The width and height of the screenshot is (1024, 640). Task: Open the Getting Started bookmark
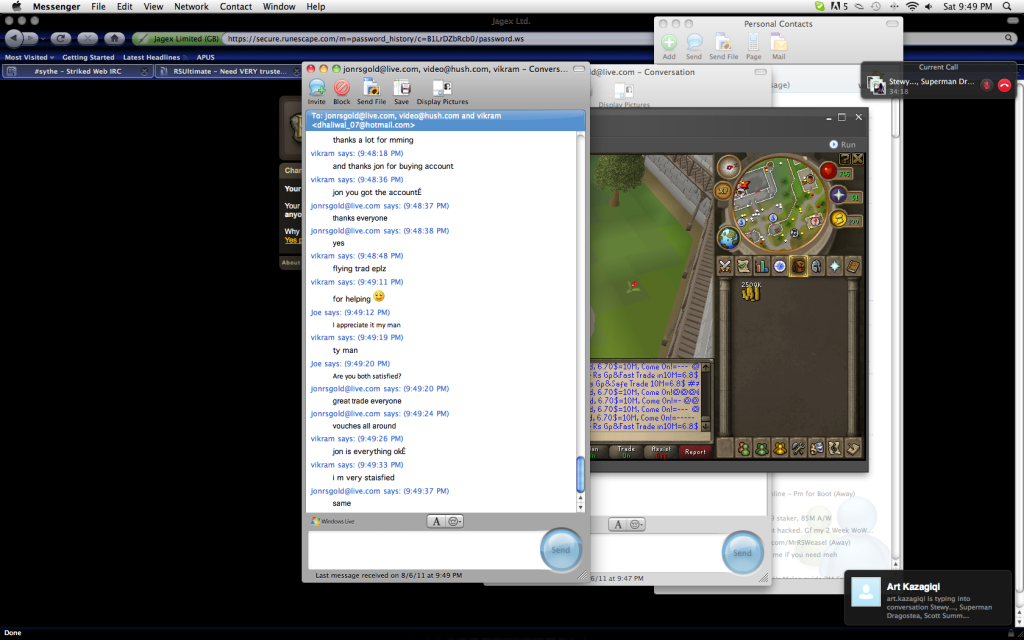(x=88, y=57)
